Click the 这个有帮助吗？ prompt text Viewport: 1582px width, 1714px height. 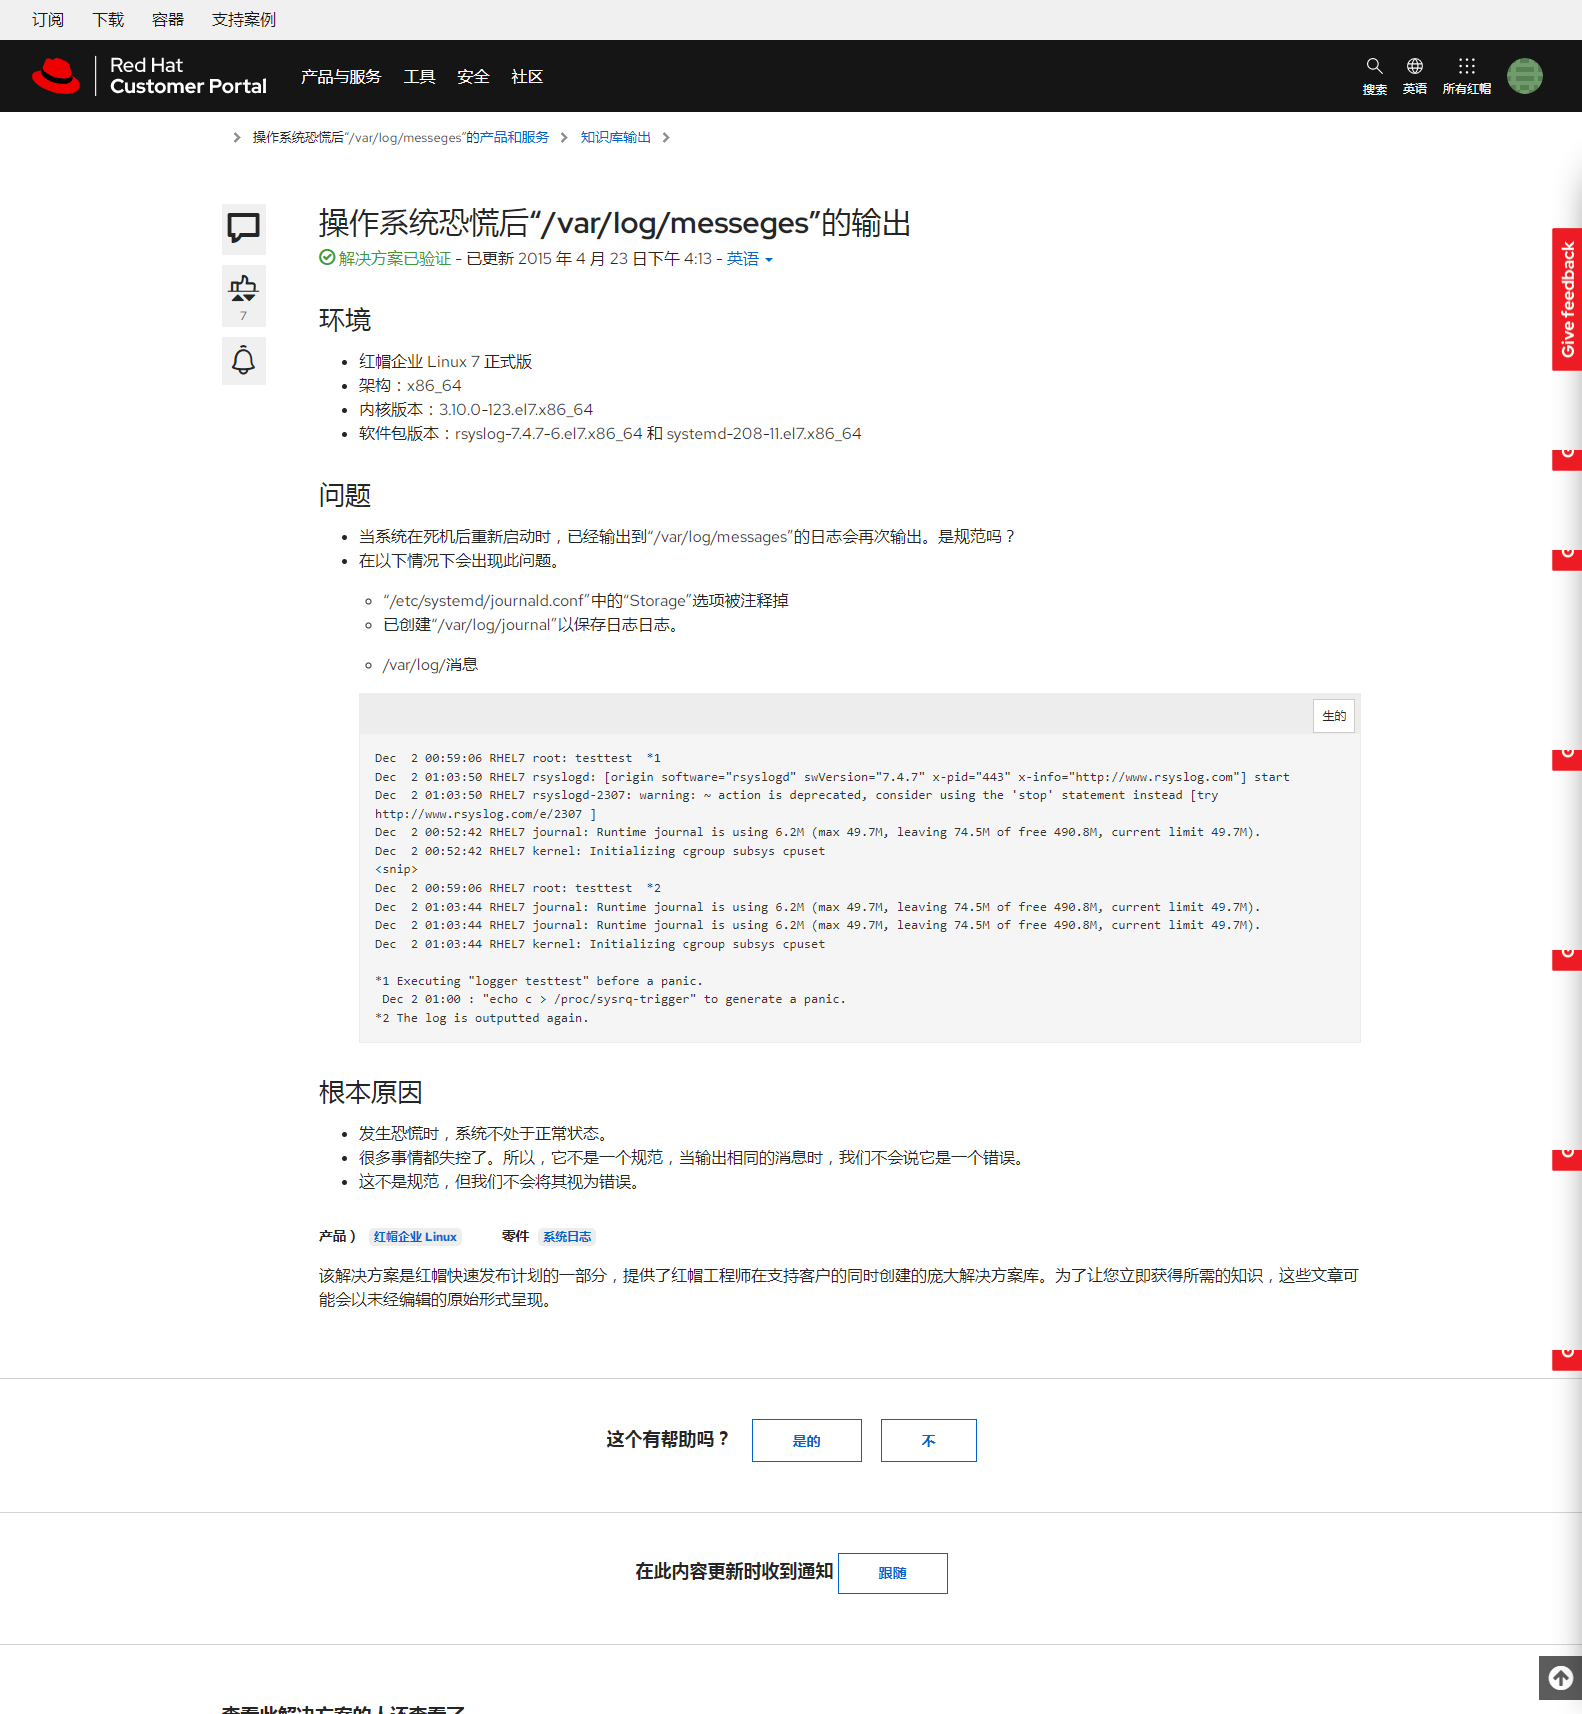point(669,1439)
